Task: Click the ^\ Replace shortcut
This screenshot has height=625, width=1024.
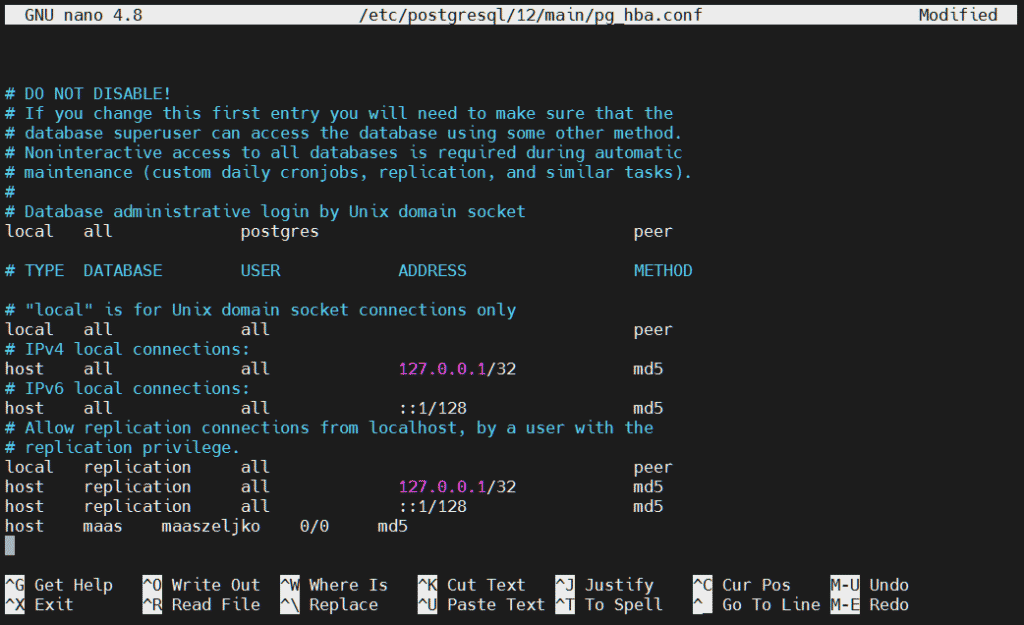Action: (x=328, y=604)
